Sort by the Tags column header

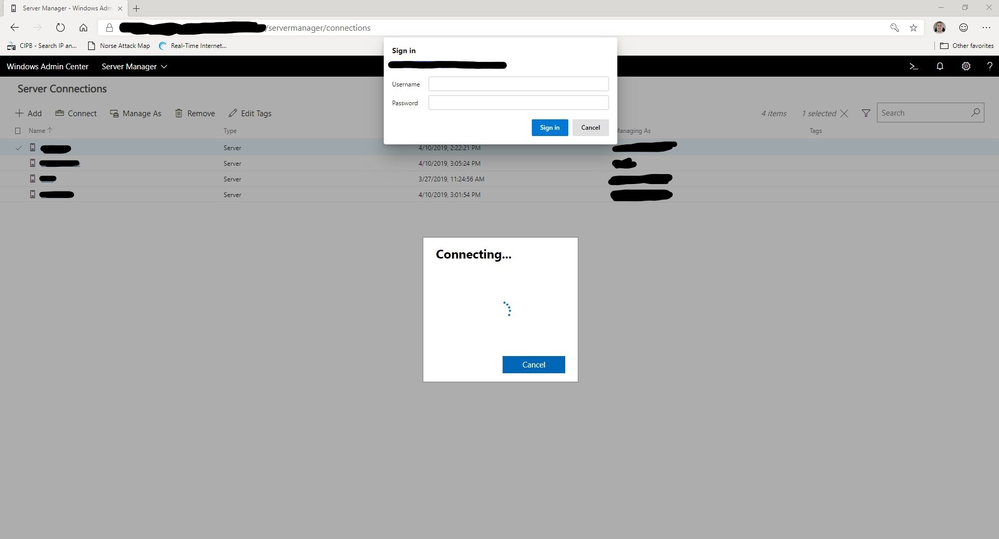point(816,131)
